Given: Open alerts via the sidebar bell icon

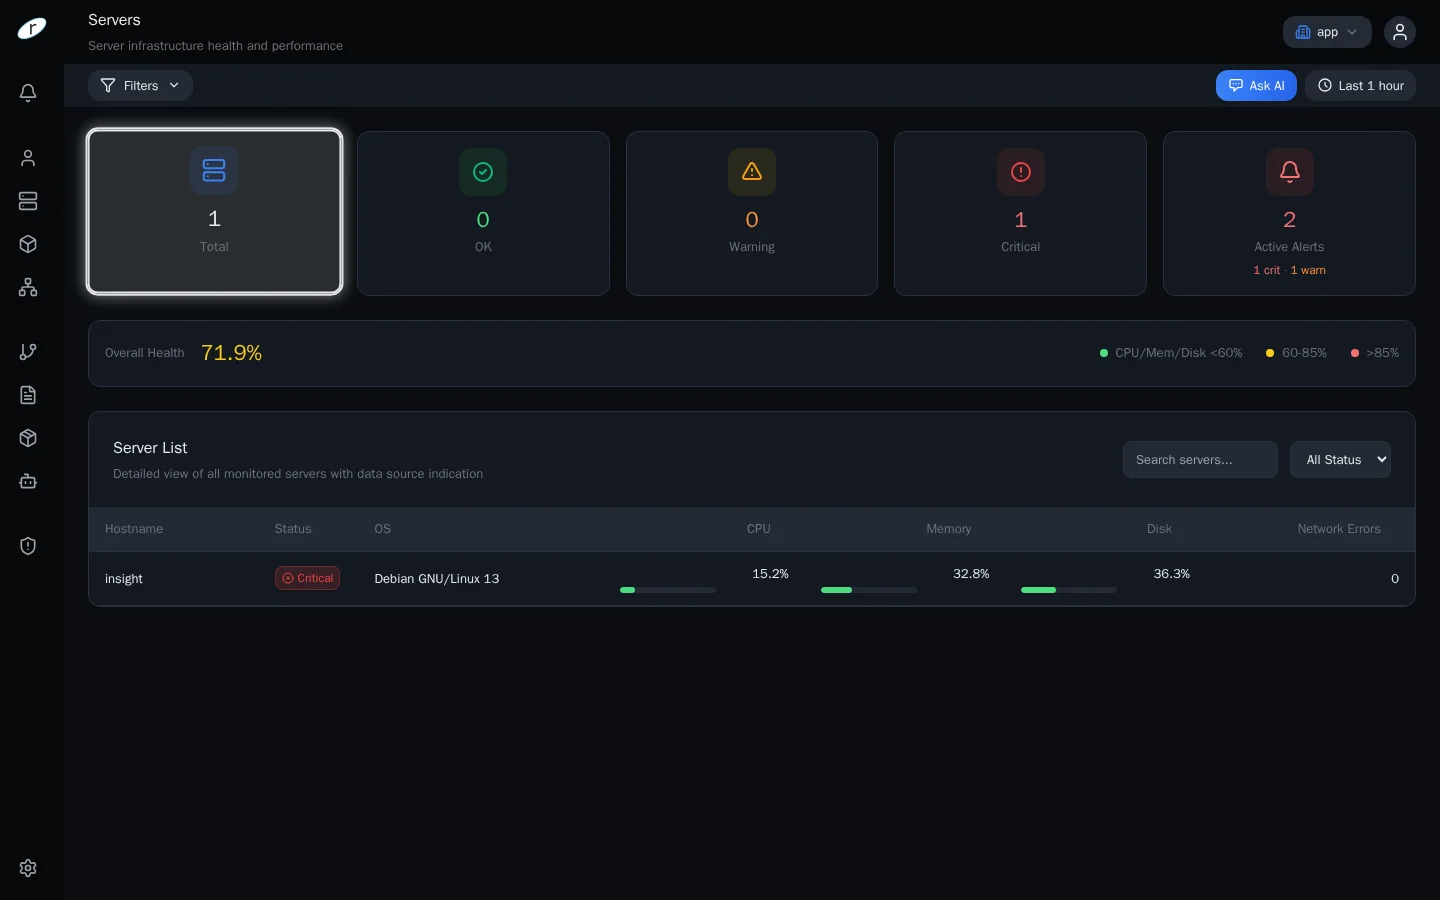Looking at the screenshot, I should click(28, 93).
